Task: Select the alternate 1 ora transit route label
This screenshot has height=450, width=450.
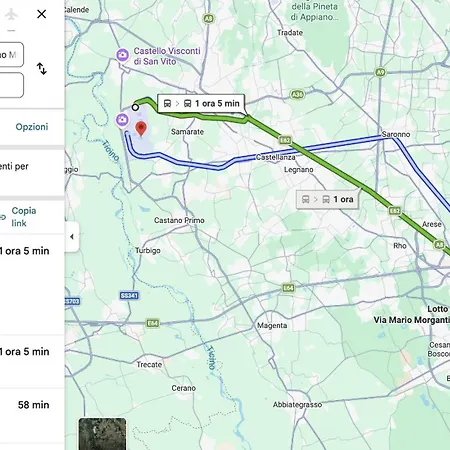Action: point(327,199)
